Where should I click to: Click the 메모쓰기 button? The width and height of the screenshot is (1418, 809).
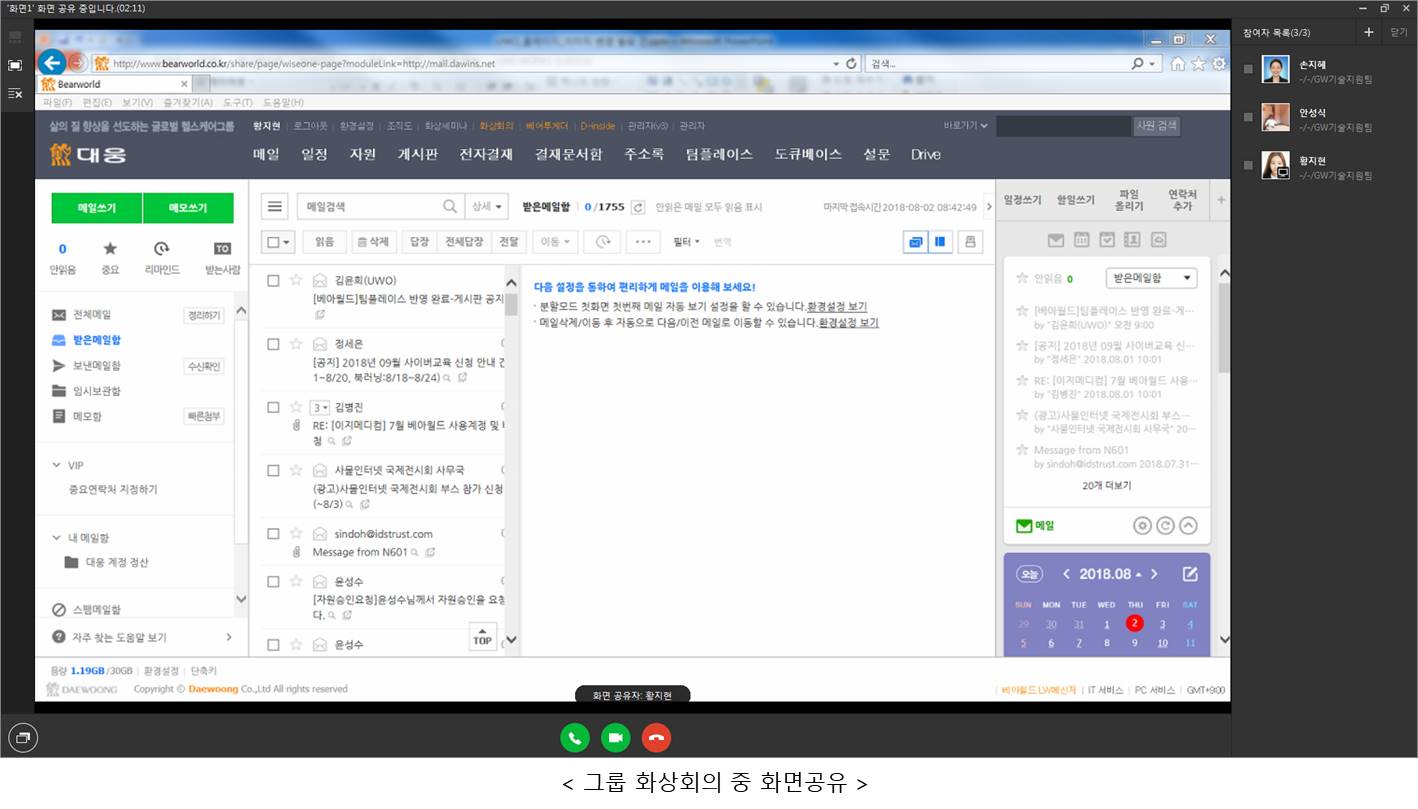point(188,208)
